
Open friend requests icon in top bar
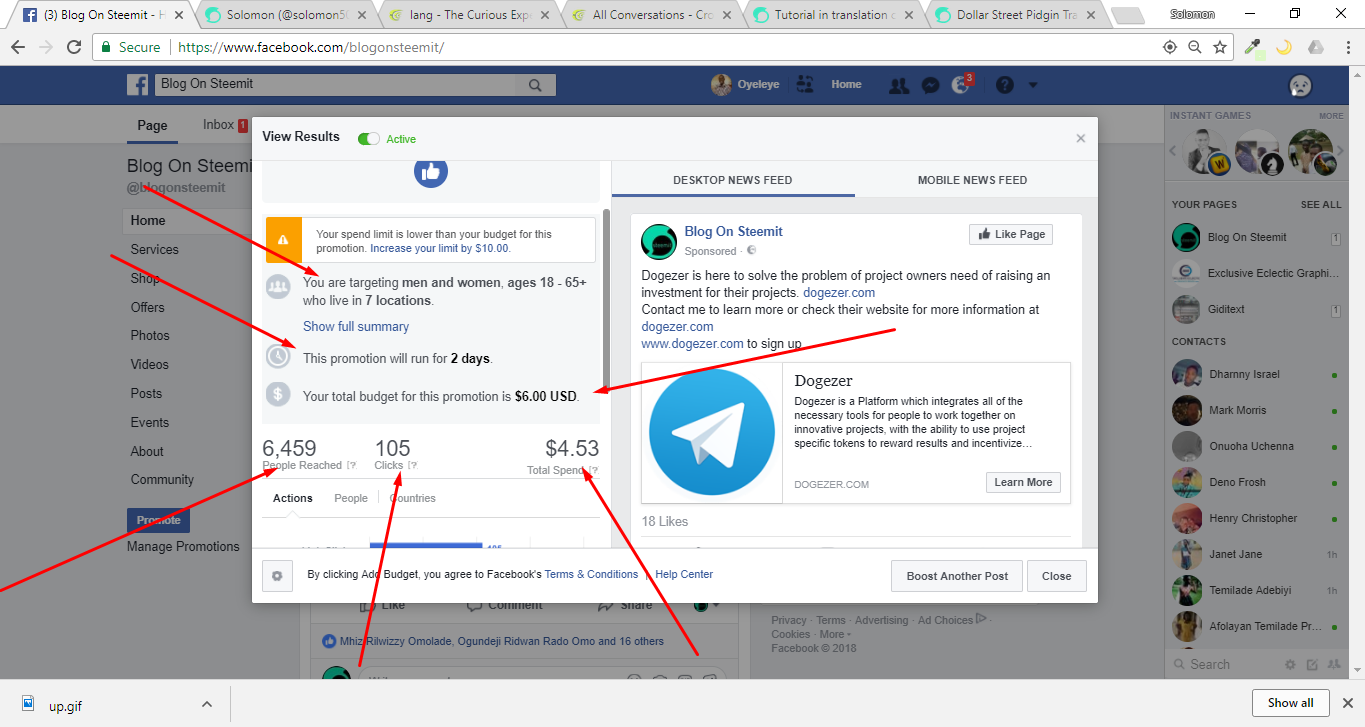pyautogui.click(x=899, y=85)
